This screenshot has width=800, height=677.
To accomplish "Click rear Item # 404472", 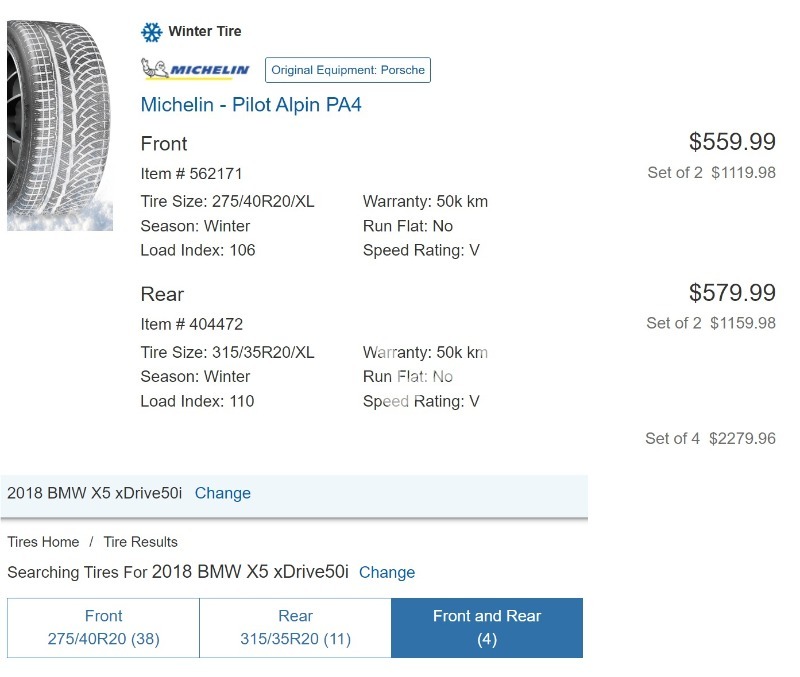I will [191, 324].
